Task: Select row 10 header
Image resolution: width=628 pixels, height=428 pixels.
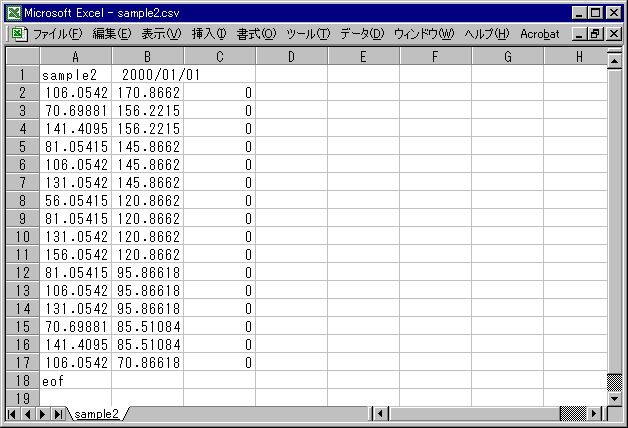Action: coord(23,237)
